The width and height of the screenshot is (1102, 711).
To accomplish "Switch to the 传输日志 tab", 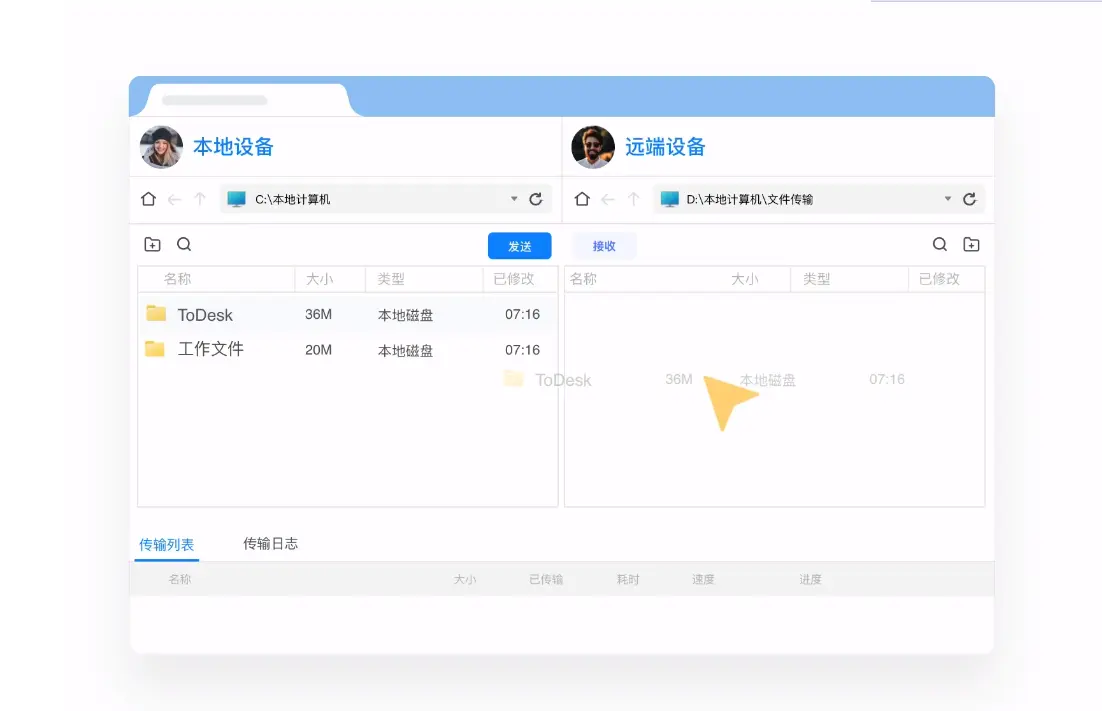I will point(271,544).
